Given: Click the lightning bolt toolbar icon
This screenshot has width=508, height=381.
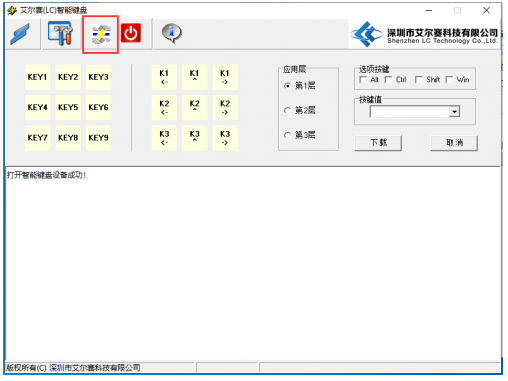Looking at the screenshot, I should coord(101,35).
